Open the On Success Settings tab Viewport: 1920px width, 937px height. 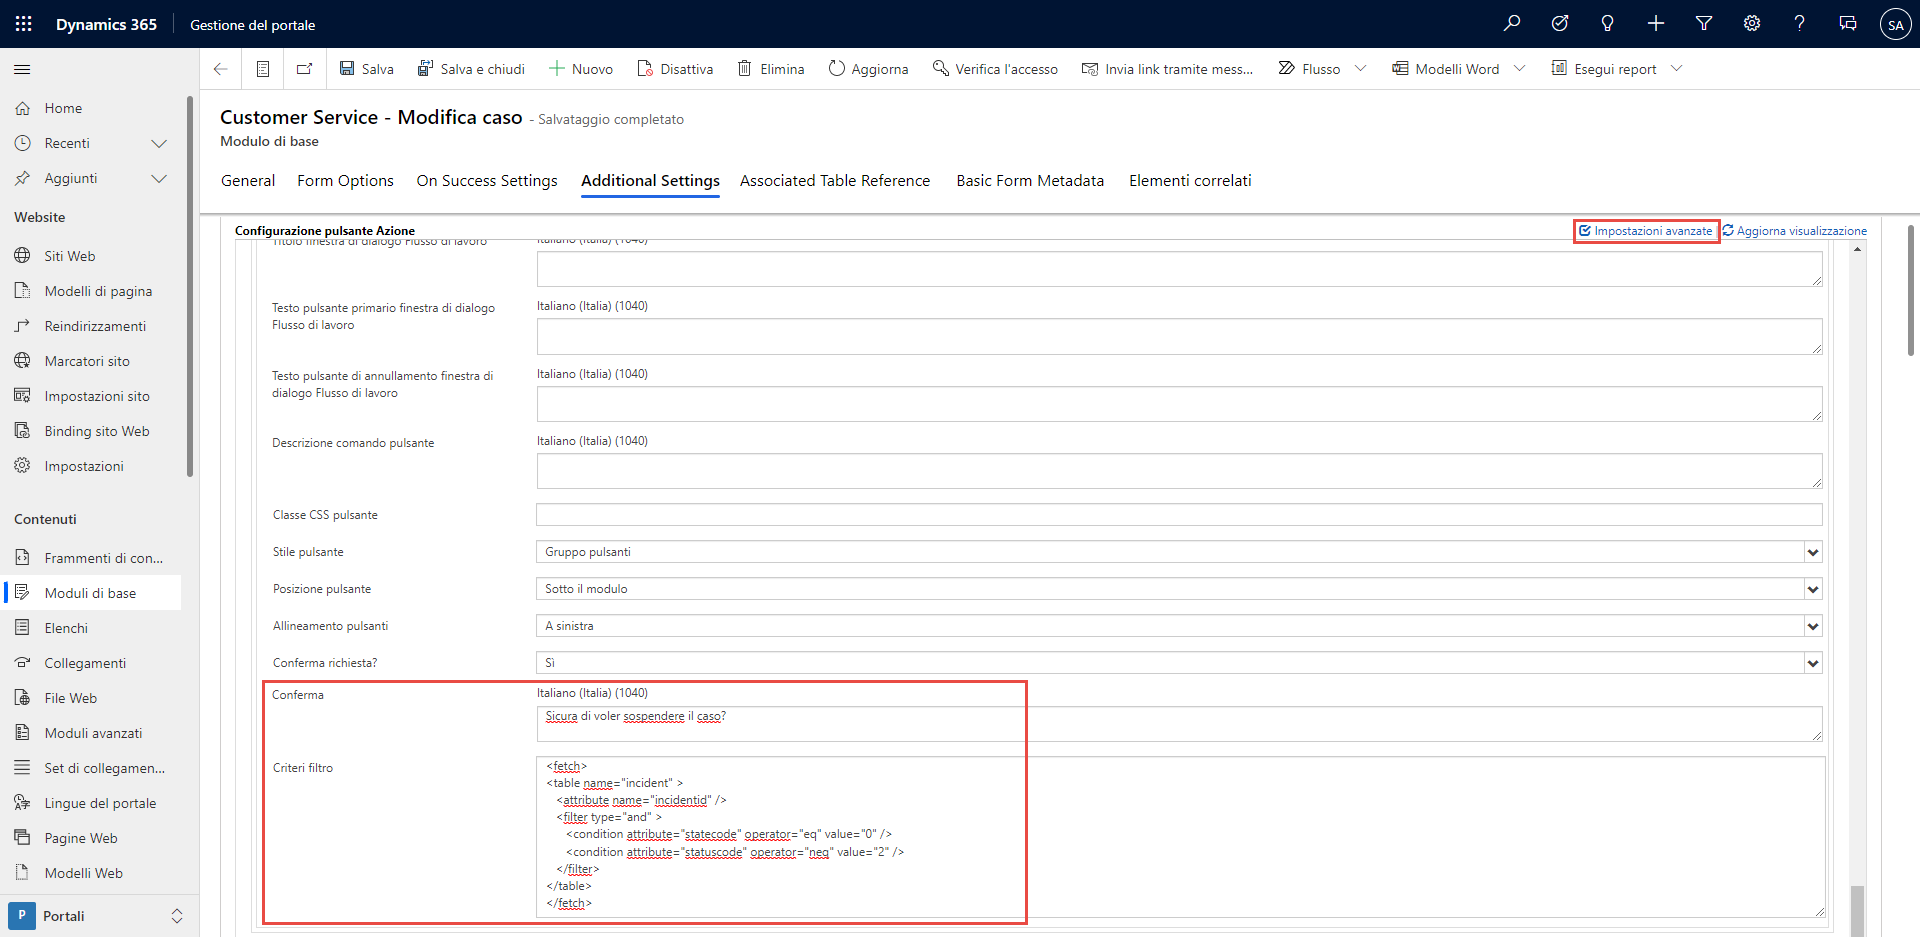tap(487, 181)
